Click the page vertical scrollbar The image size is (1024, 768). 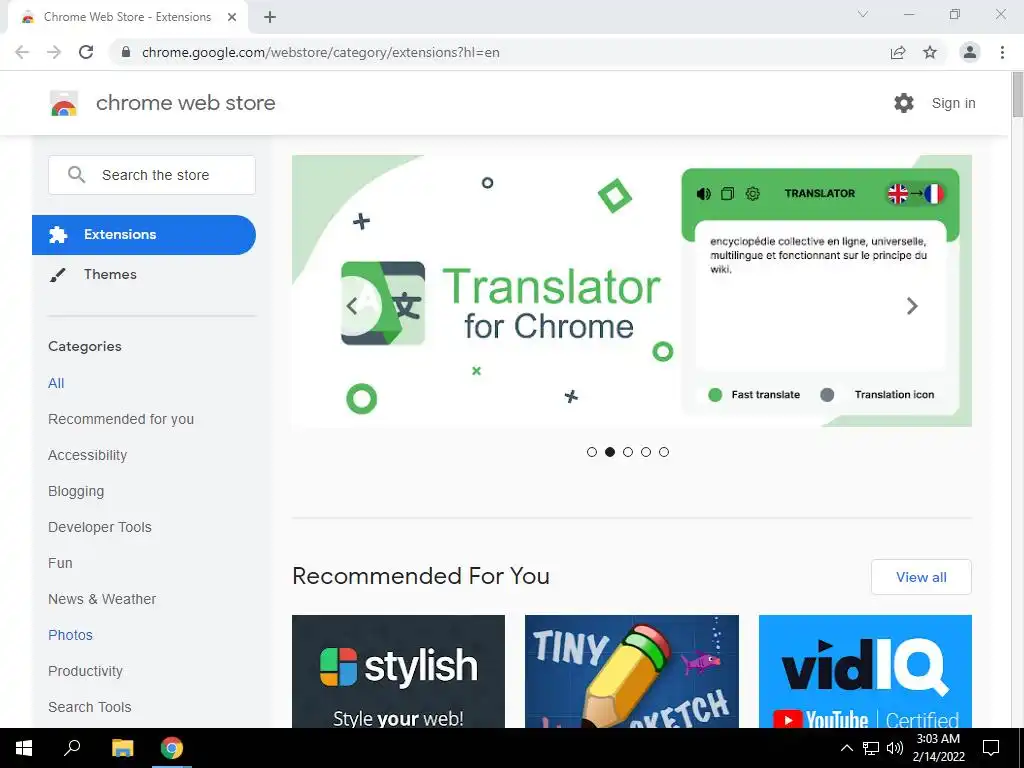(1017, 95)
